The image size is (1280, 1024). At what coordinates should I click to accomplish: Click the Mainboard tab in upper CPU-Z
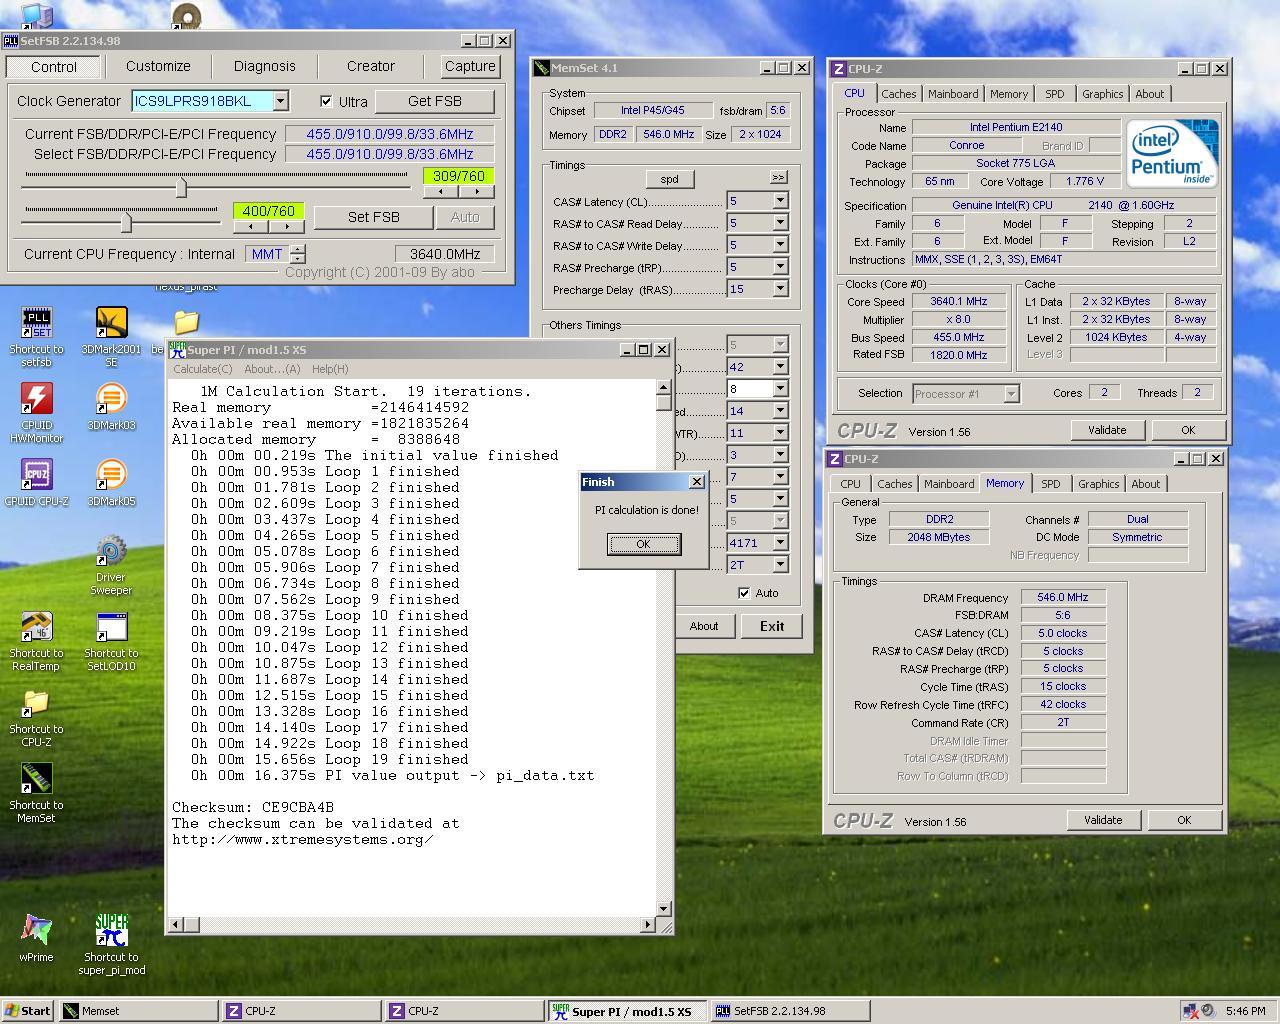953,94
